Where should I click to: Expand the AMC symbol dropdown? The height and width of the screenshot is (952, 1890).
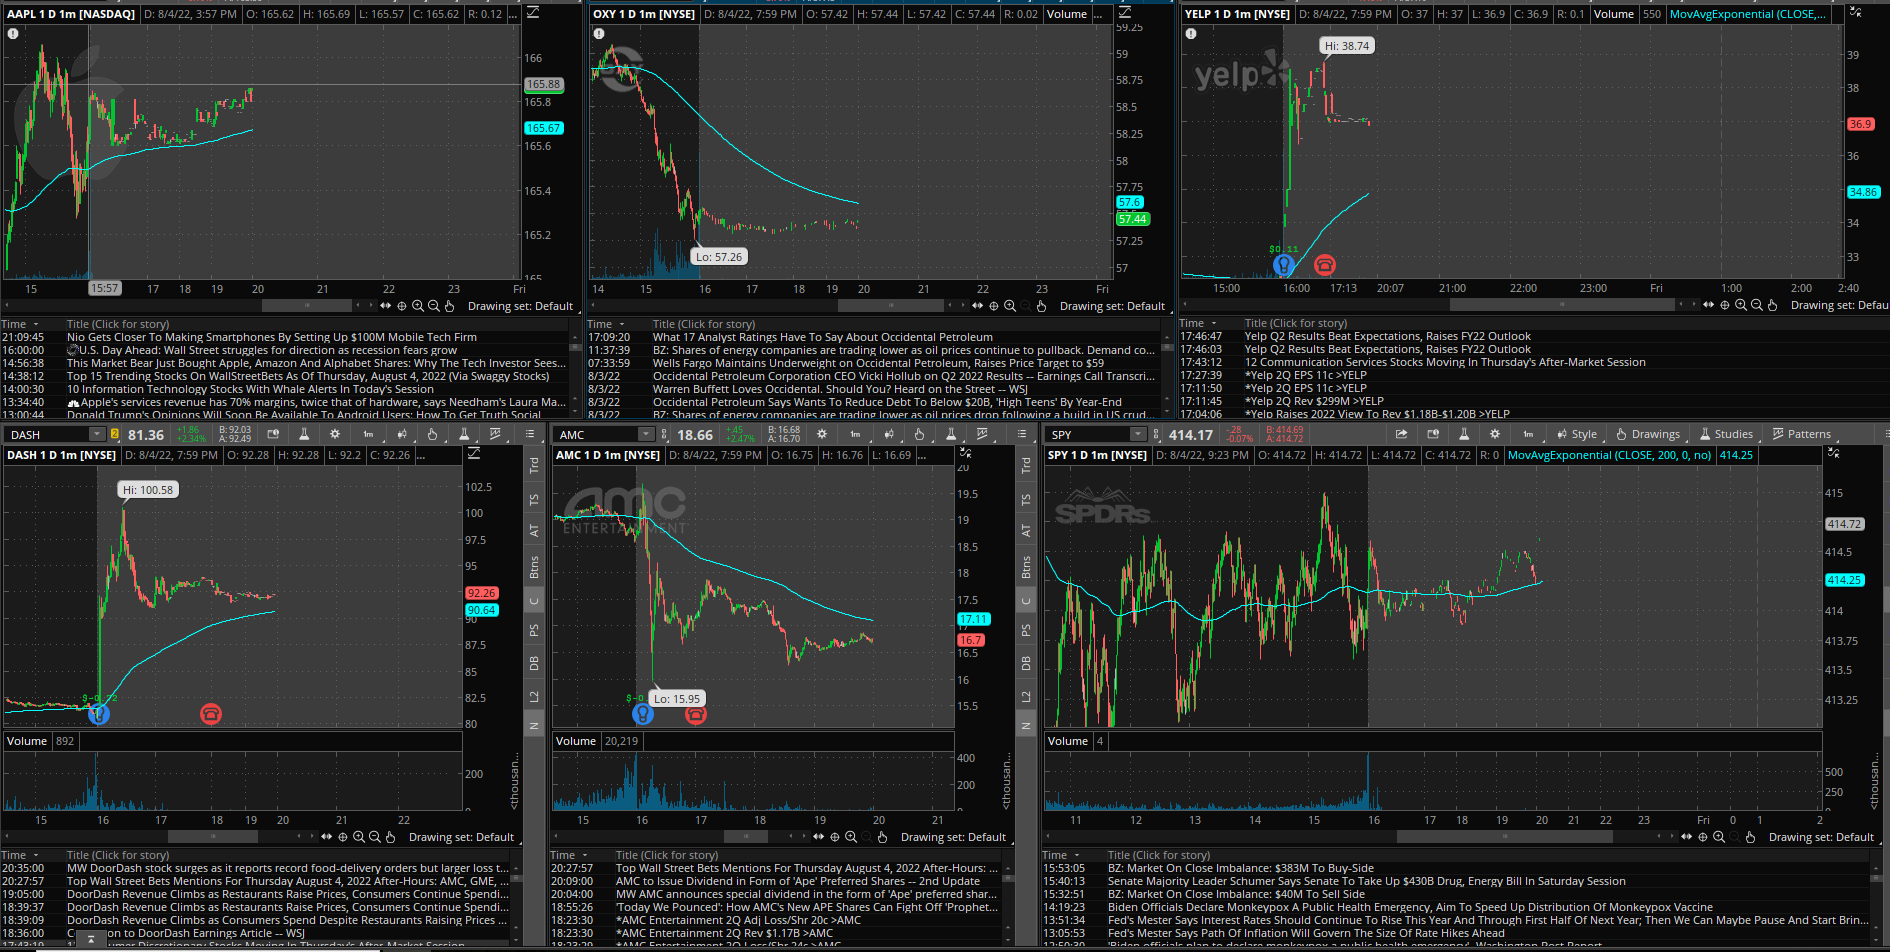point(646,434)
